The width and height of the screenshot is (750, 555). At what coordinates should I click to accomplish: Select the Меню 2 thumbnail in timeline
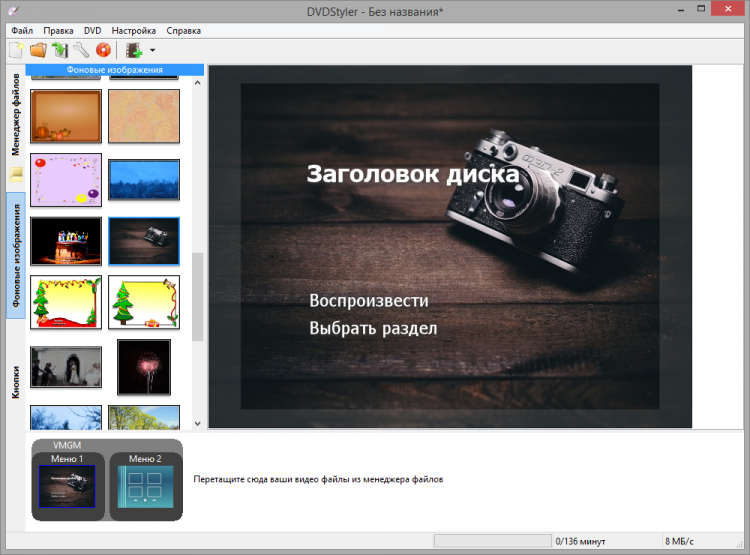(x=145, y=486)
